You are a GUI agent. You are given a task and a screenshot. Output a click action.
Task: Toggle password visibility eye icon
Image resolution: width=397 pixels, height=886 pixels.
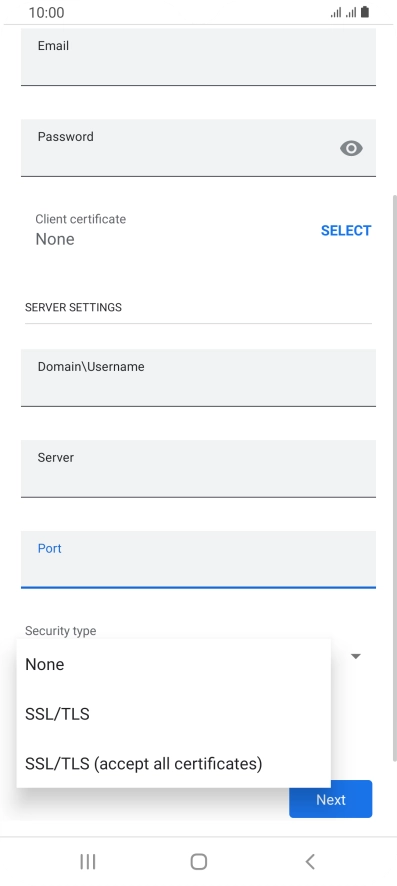pyautogui.click(x=351, y=148)
